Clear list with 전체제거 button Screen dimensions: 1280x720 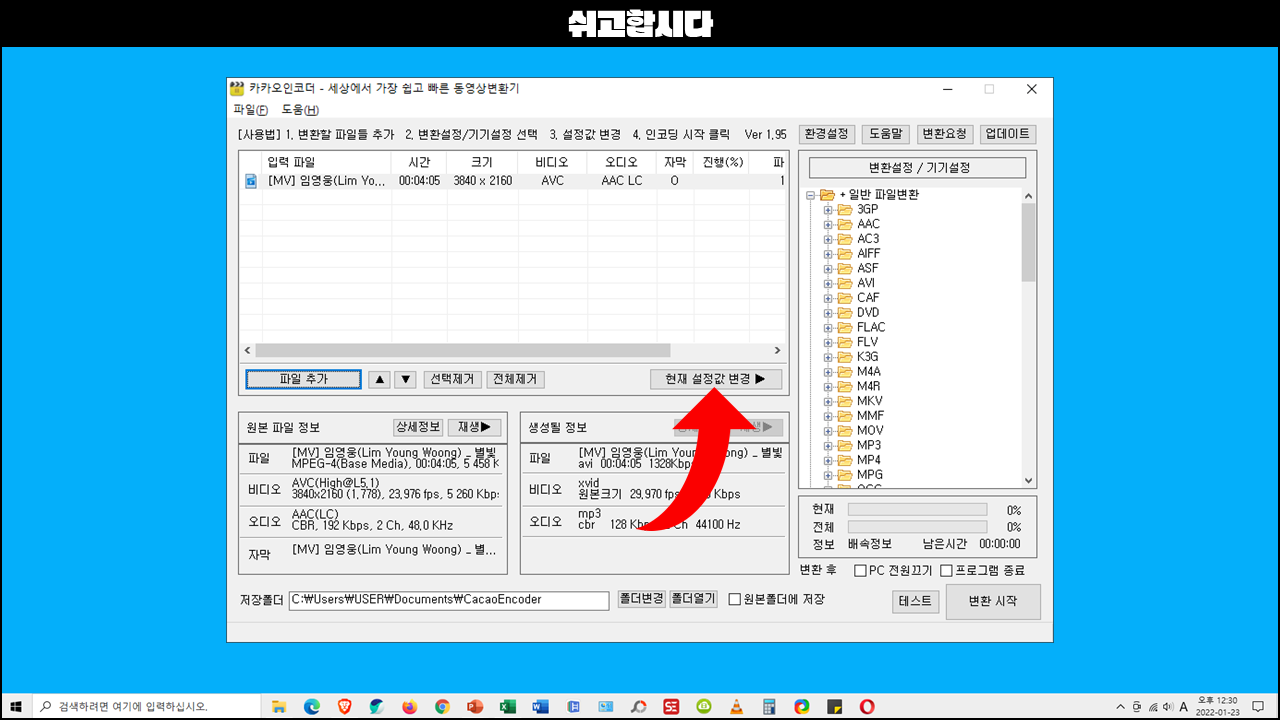tap(515, 379)
